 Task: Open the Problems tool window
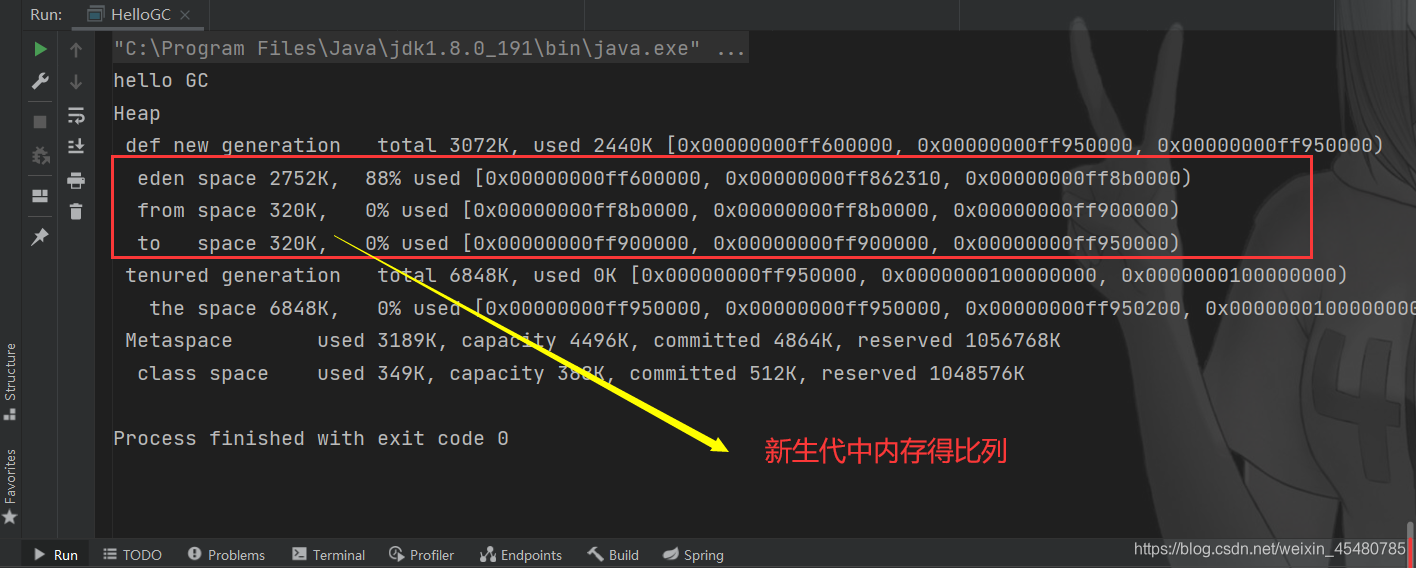[226, 554]
